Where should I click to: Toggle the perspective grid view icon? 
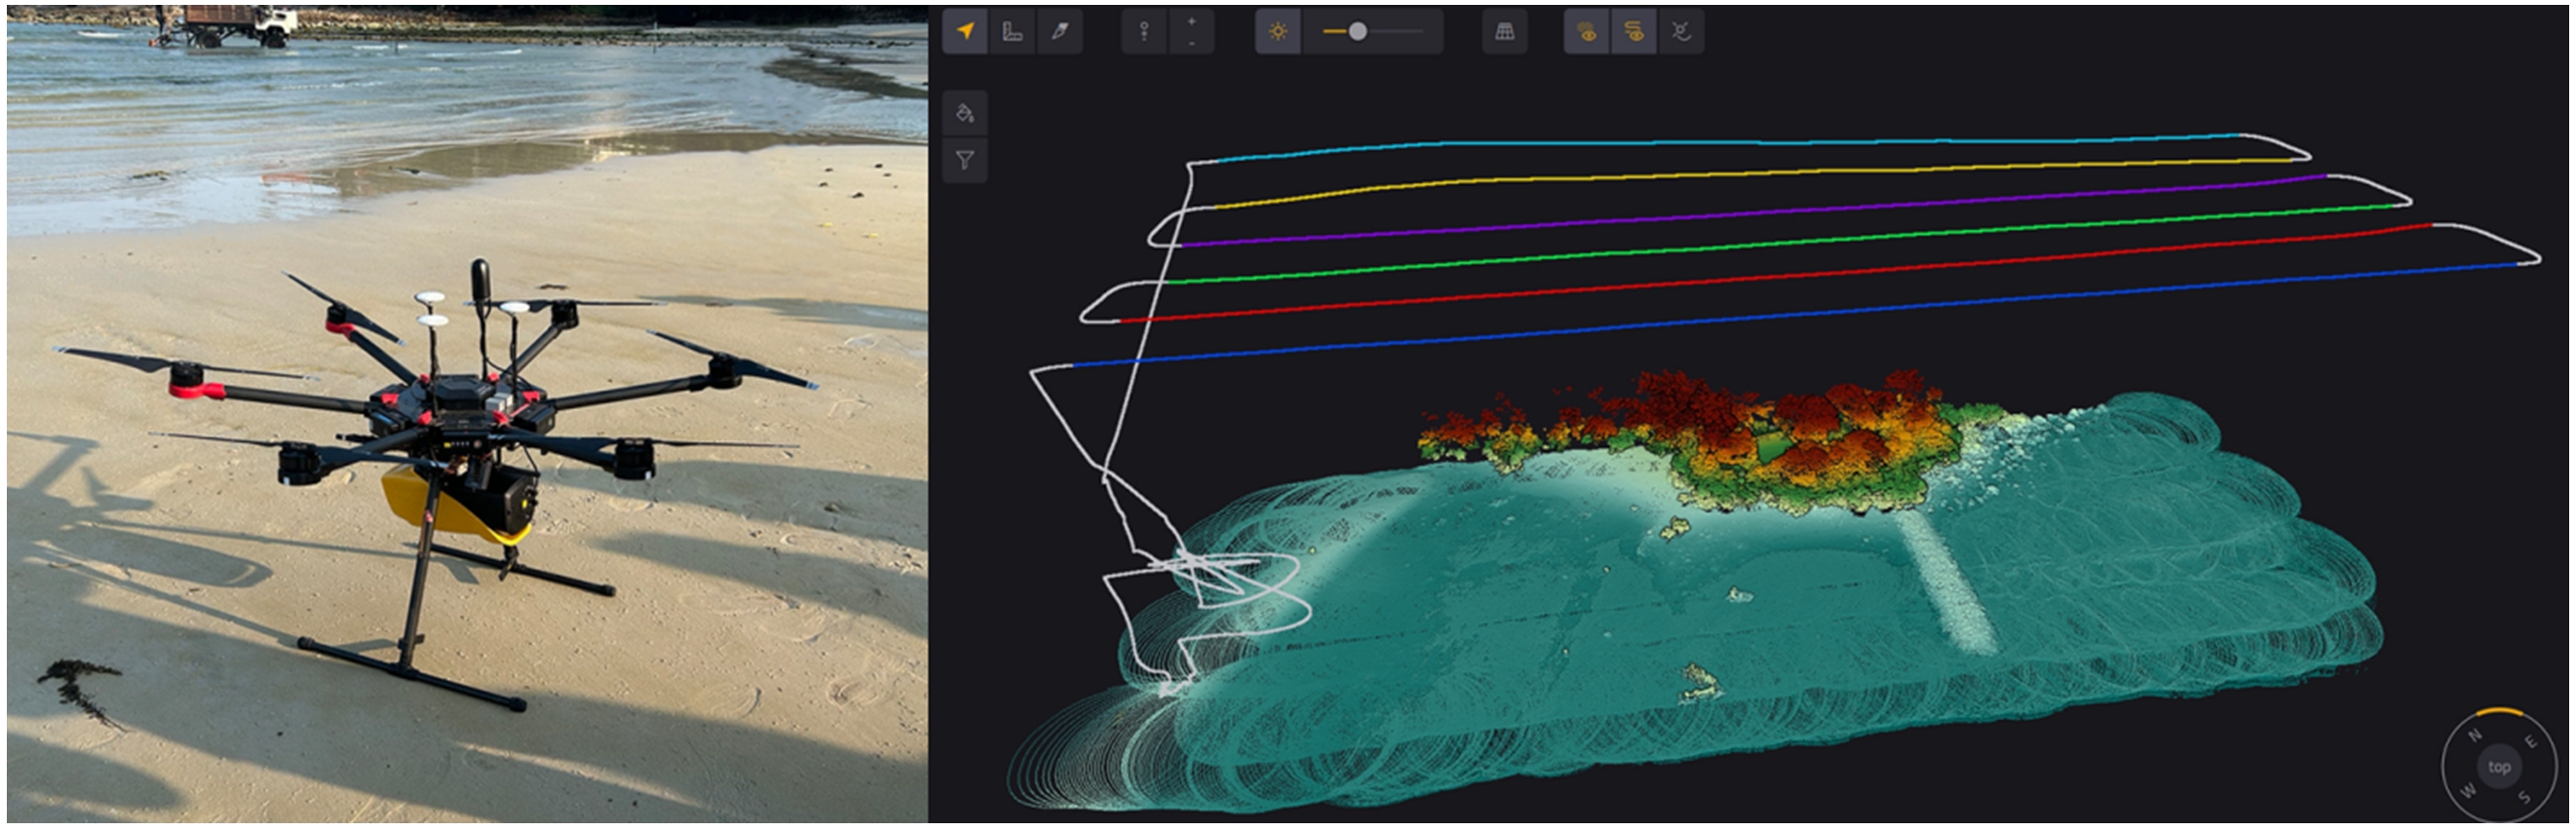(x=1504, y=31)
